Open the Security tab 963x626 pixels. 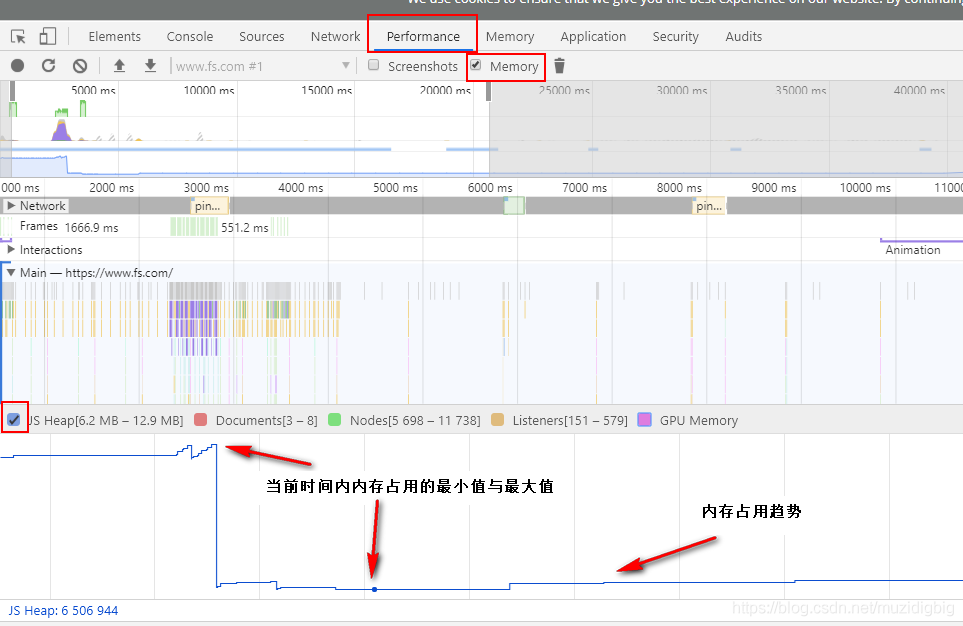(x=676, y=37)
